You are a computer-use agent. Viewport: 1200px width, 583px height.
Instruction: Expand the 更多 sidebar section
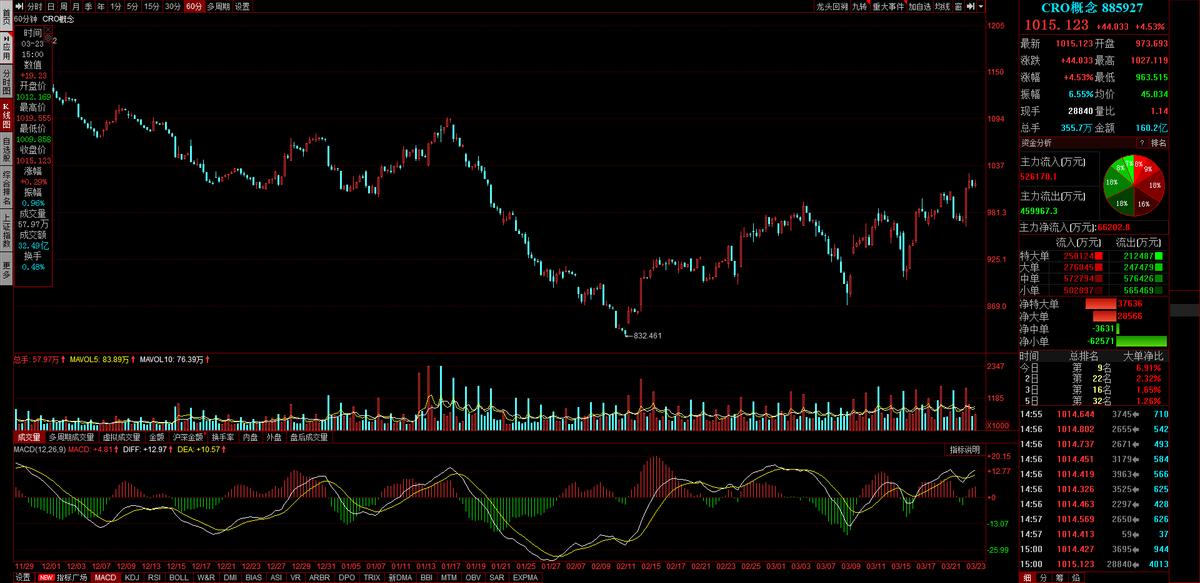6,268
